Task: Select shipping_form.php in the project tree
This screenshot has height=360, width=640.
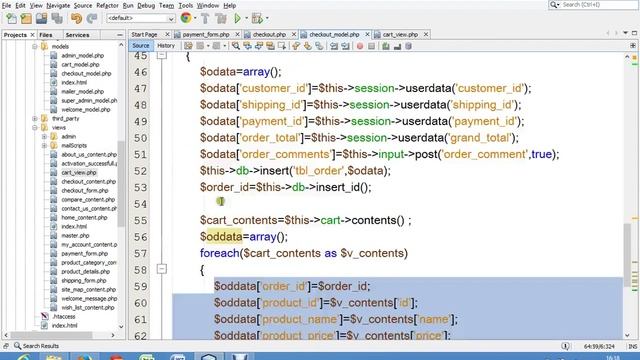Action: click(84, 280)
